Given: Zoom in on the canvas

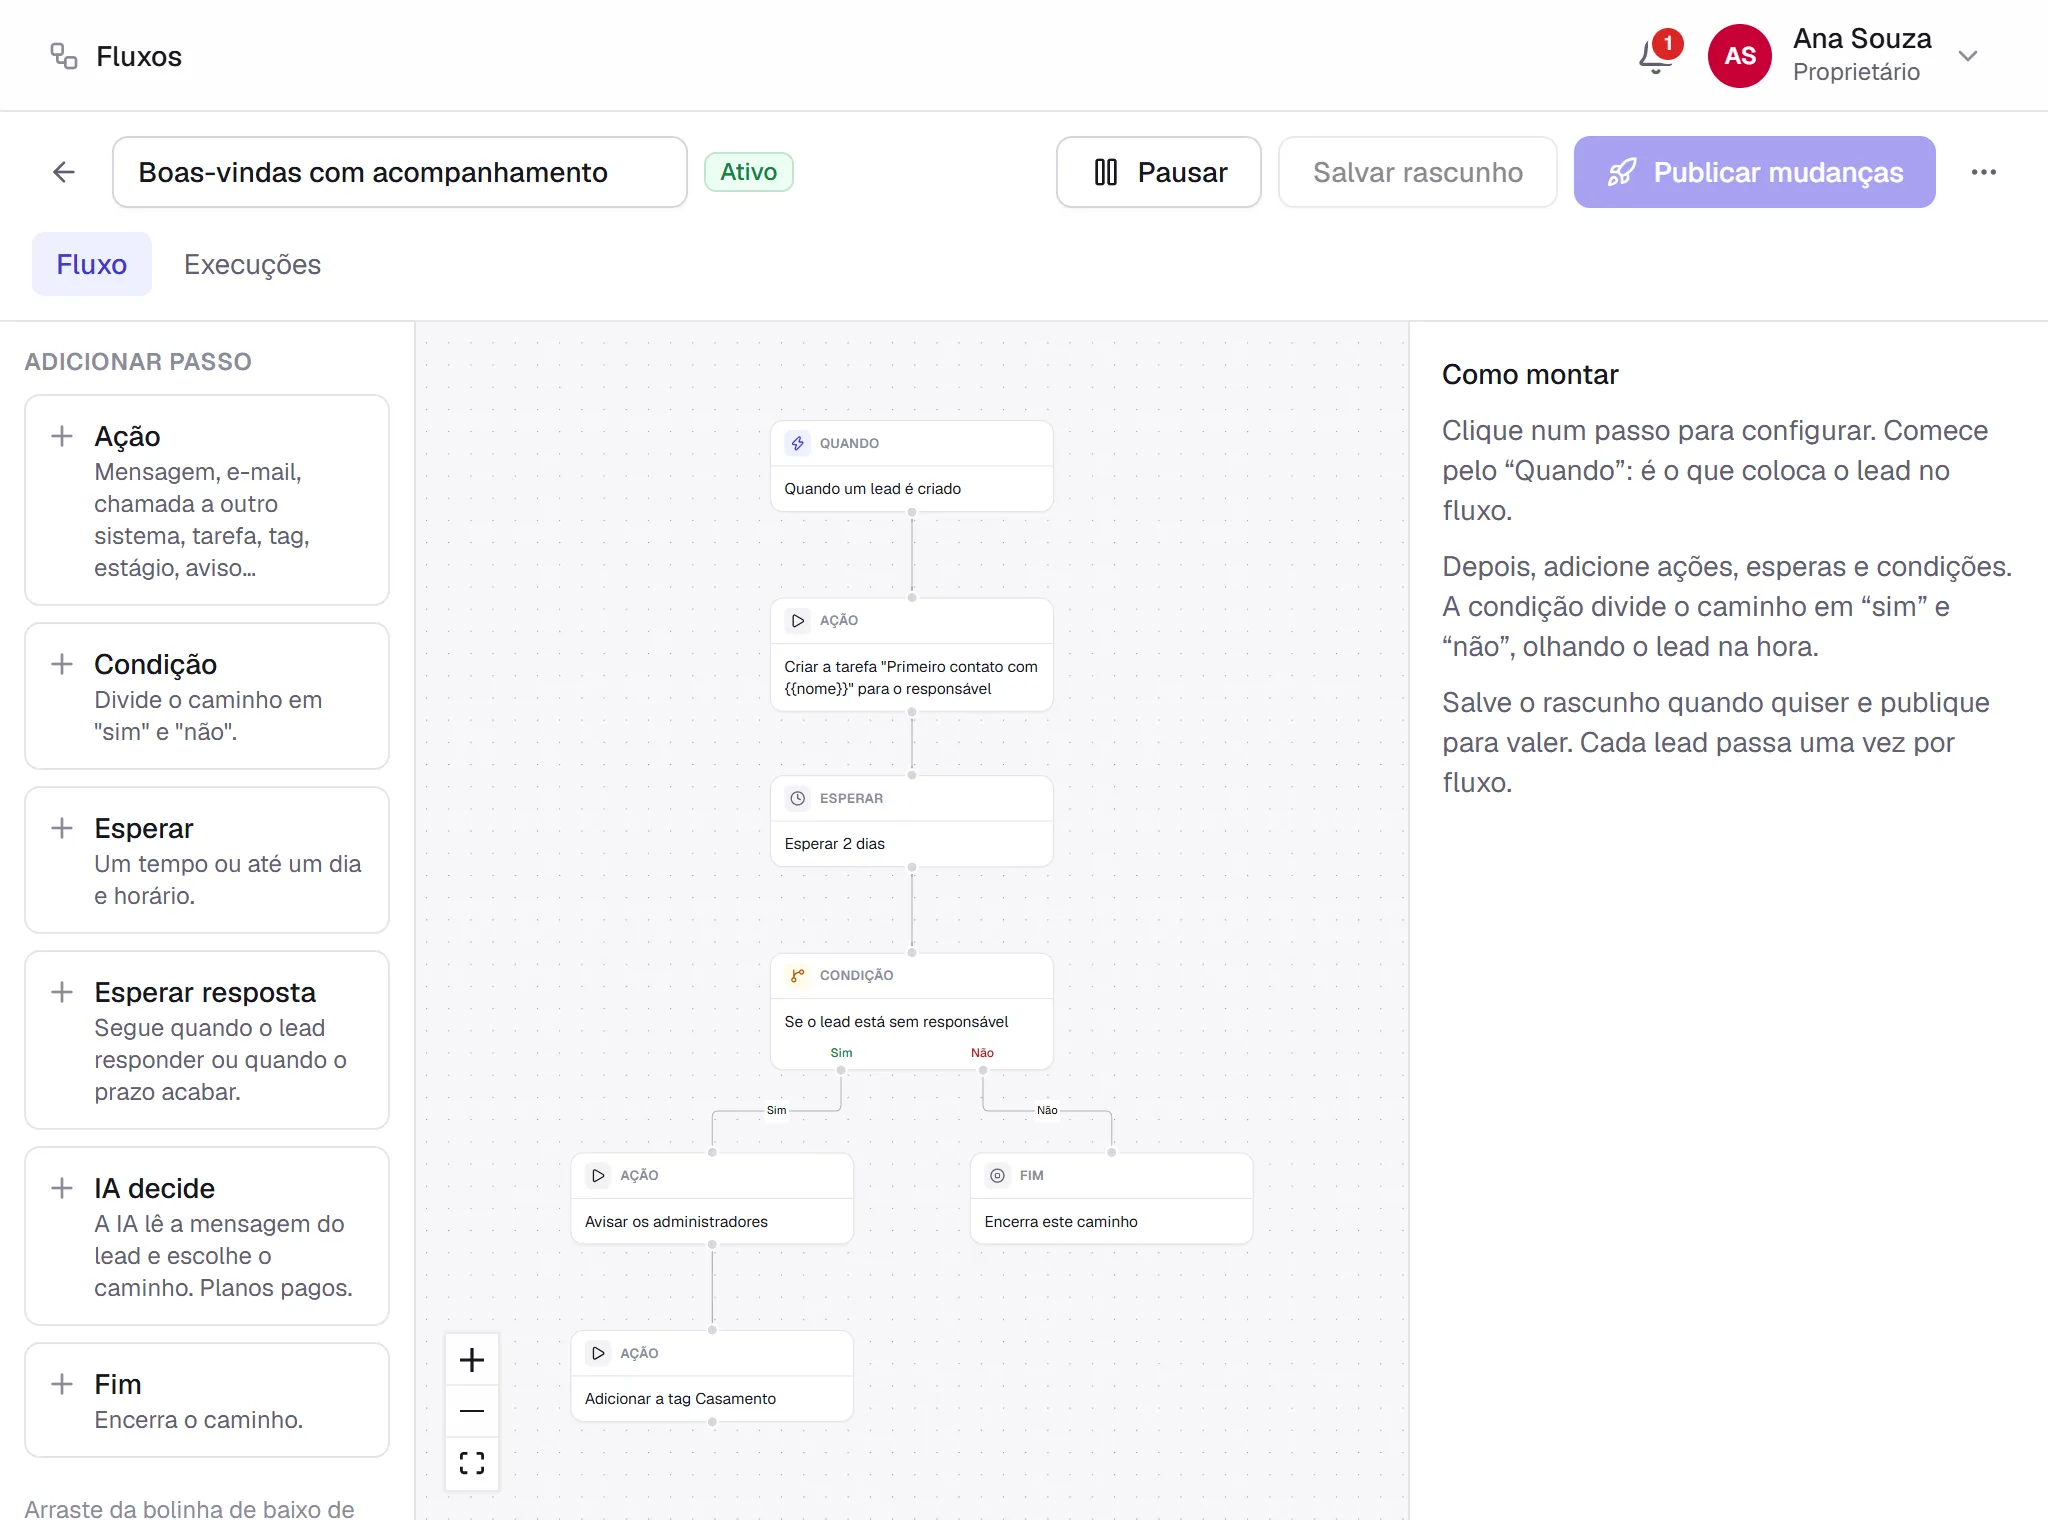Looking at the screenshot, I should [472, 1360].
